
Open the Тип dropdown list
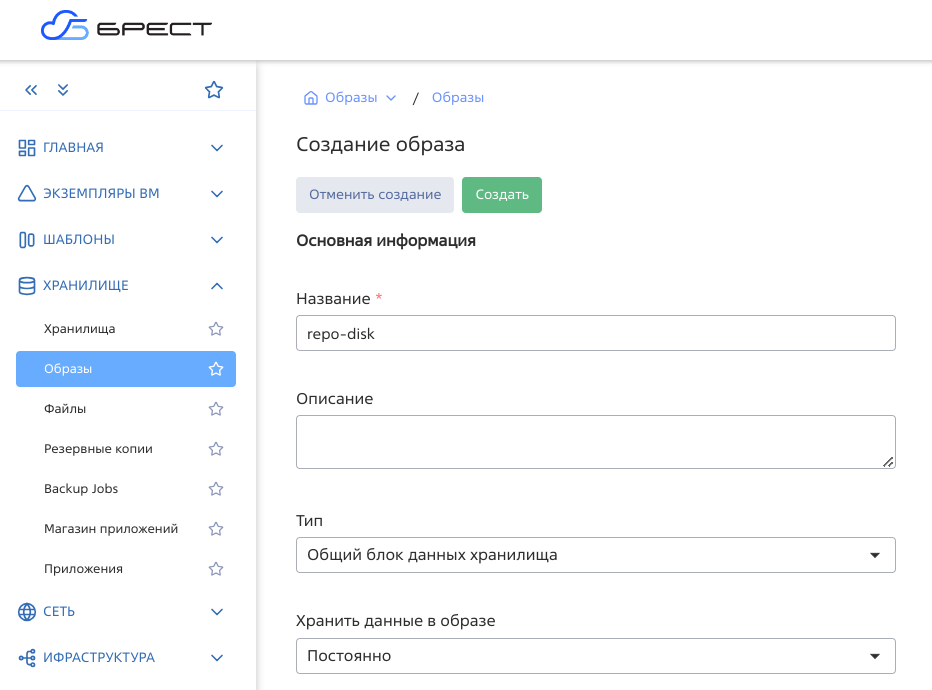click(x=595, y=555)
